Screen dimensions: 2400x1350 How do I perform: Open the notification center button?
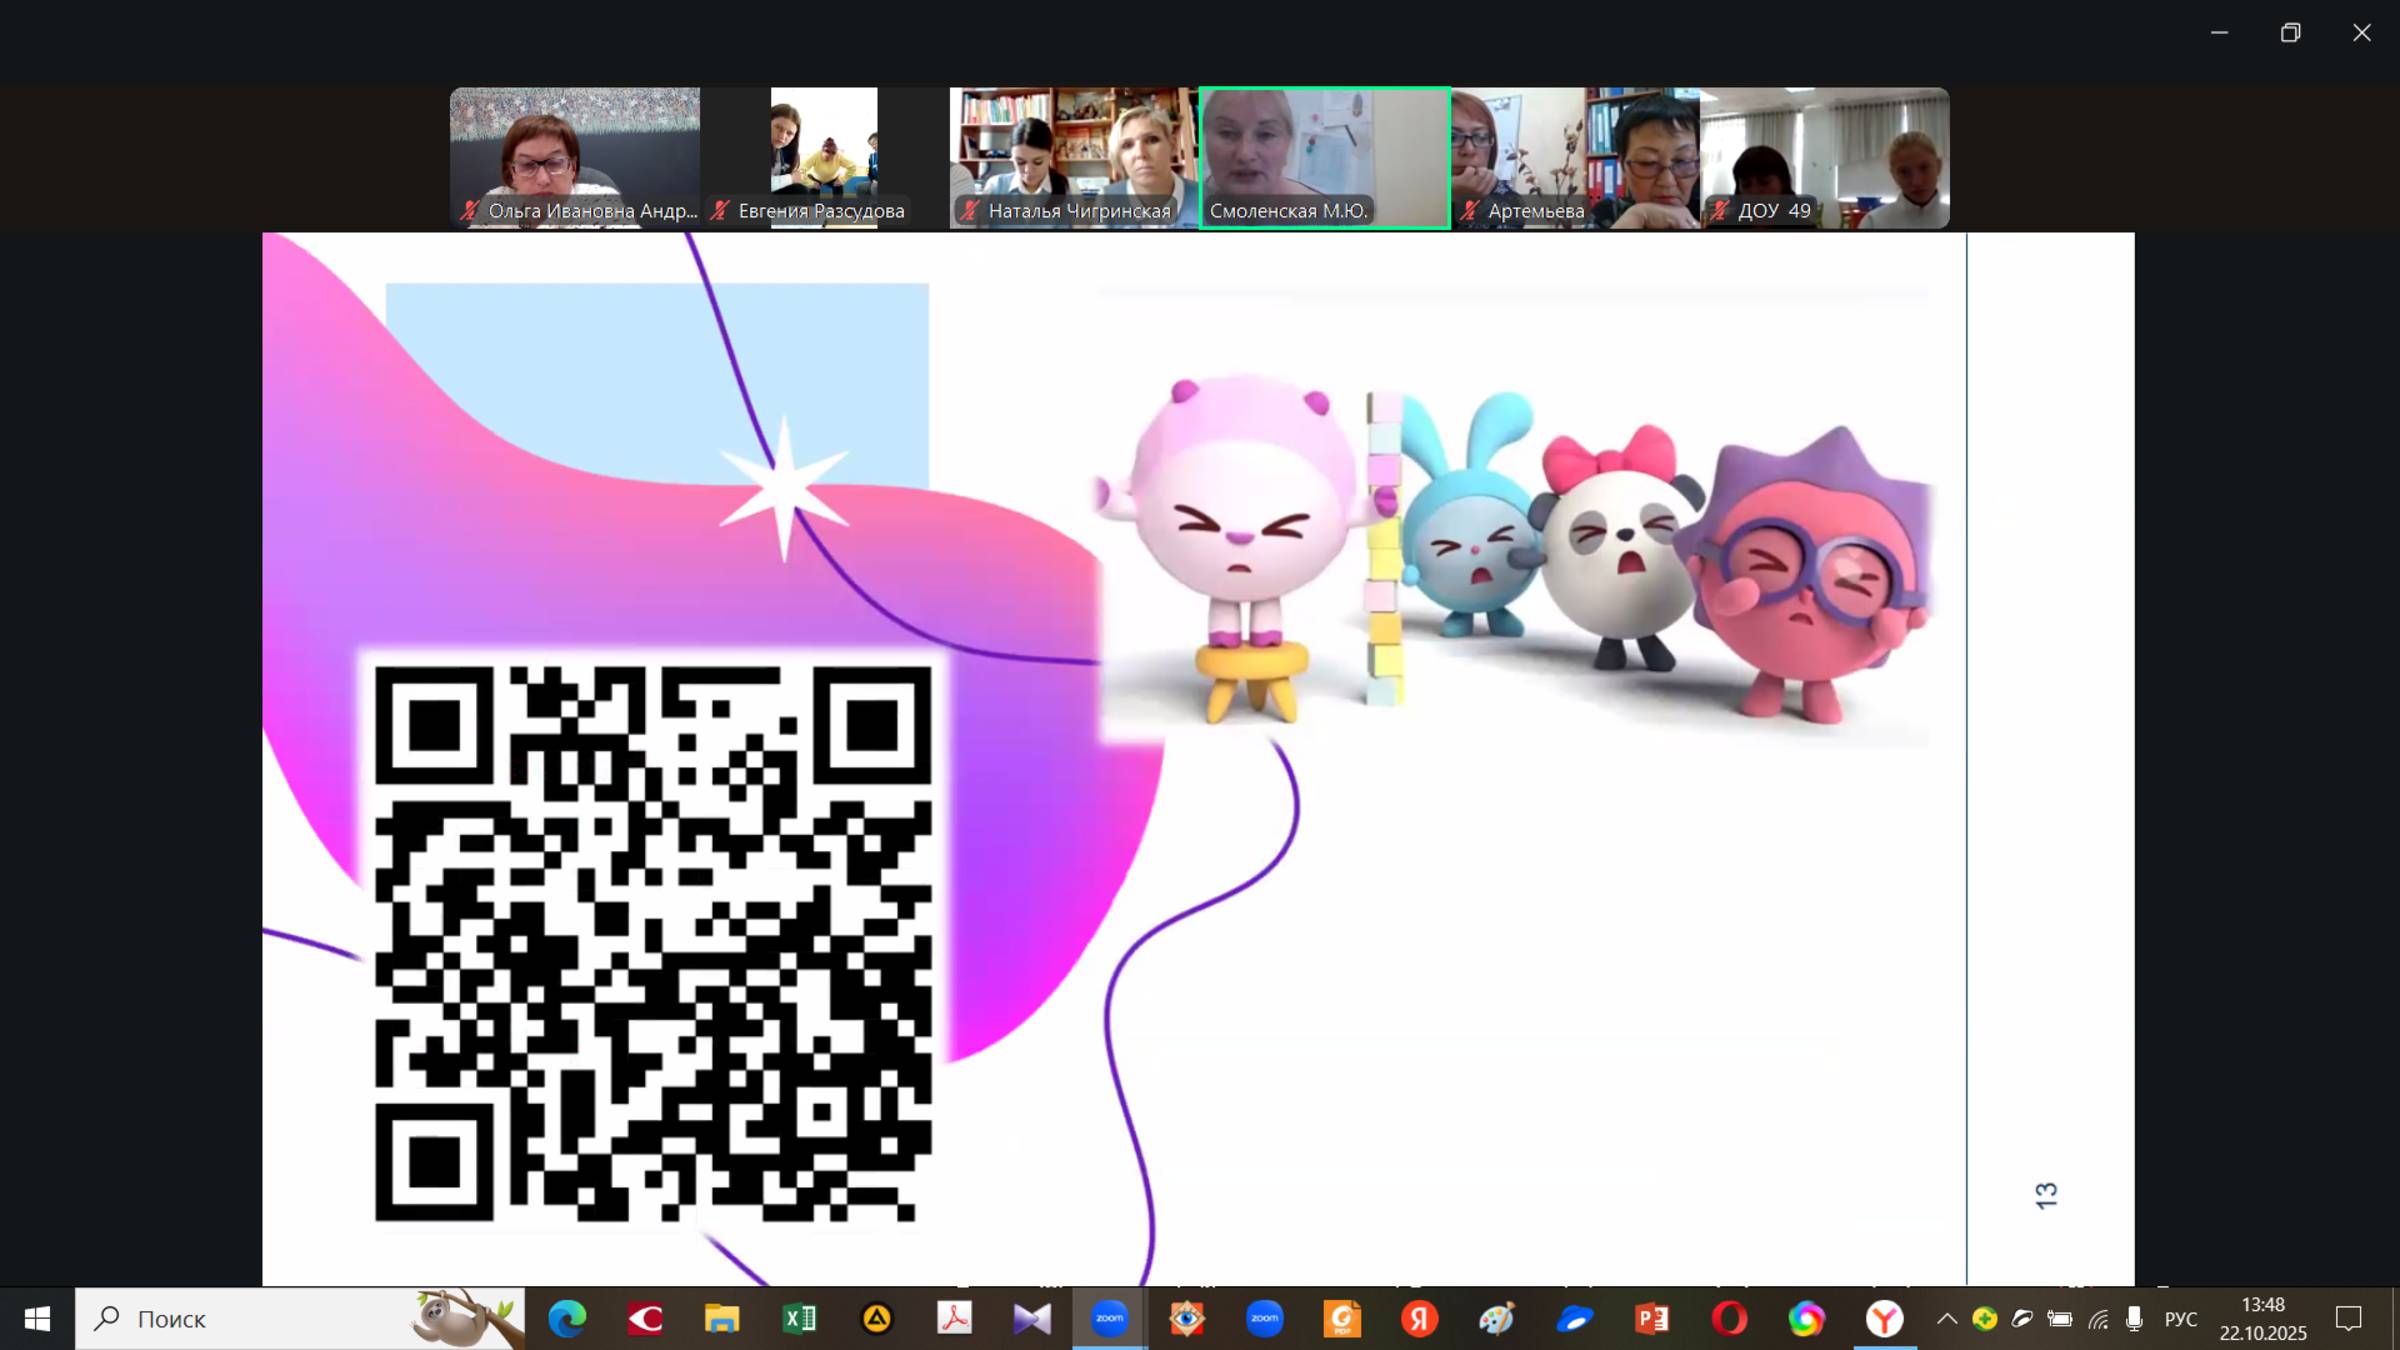click(x=2347, y=1319)
